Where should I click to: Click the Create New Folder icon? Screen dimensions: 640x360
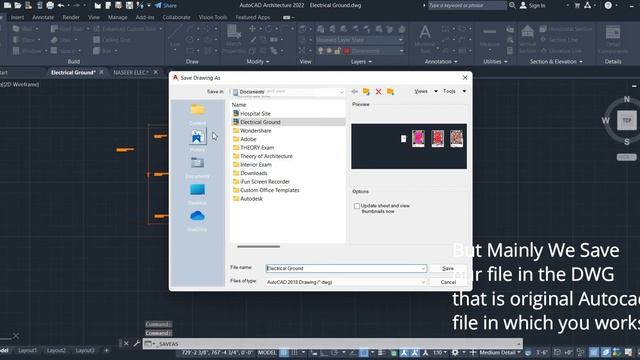391,91
